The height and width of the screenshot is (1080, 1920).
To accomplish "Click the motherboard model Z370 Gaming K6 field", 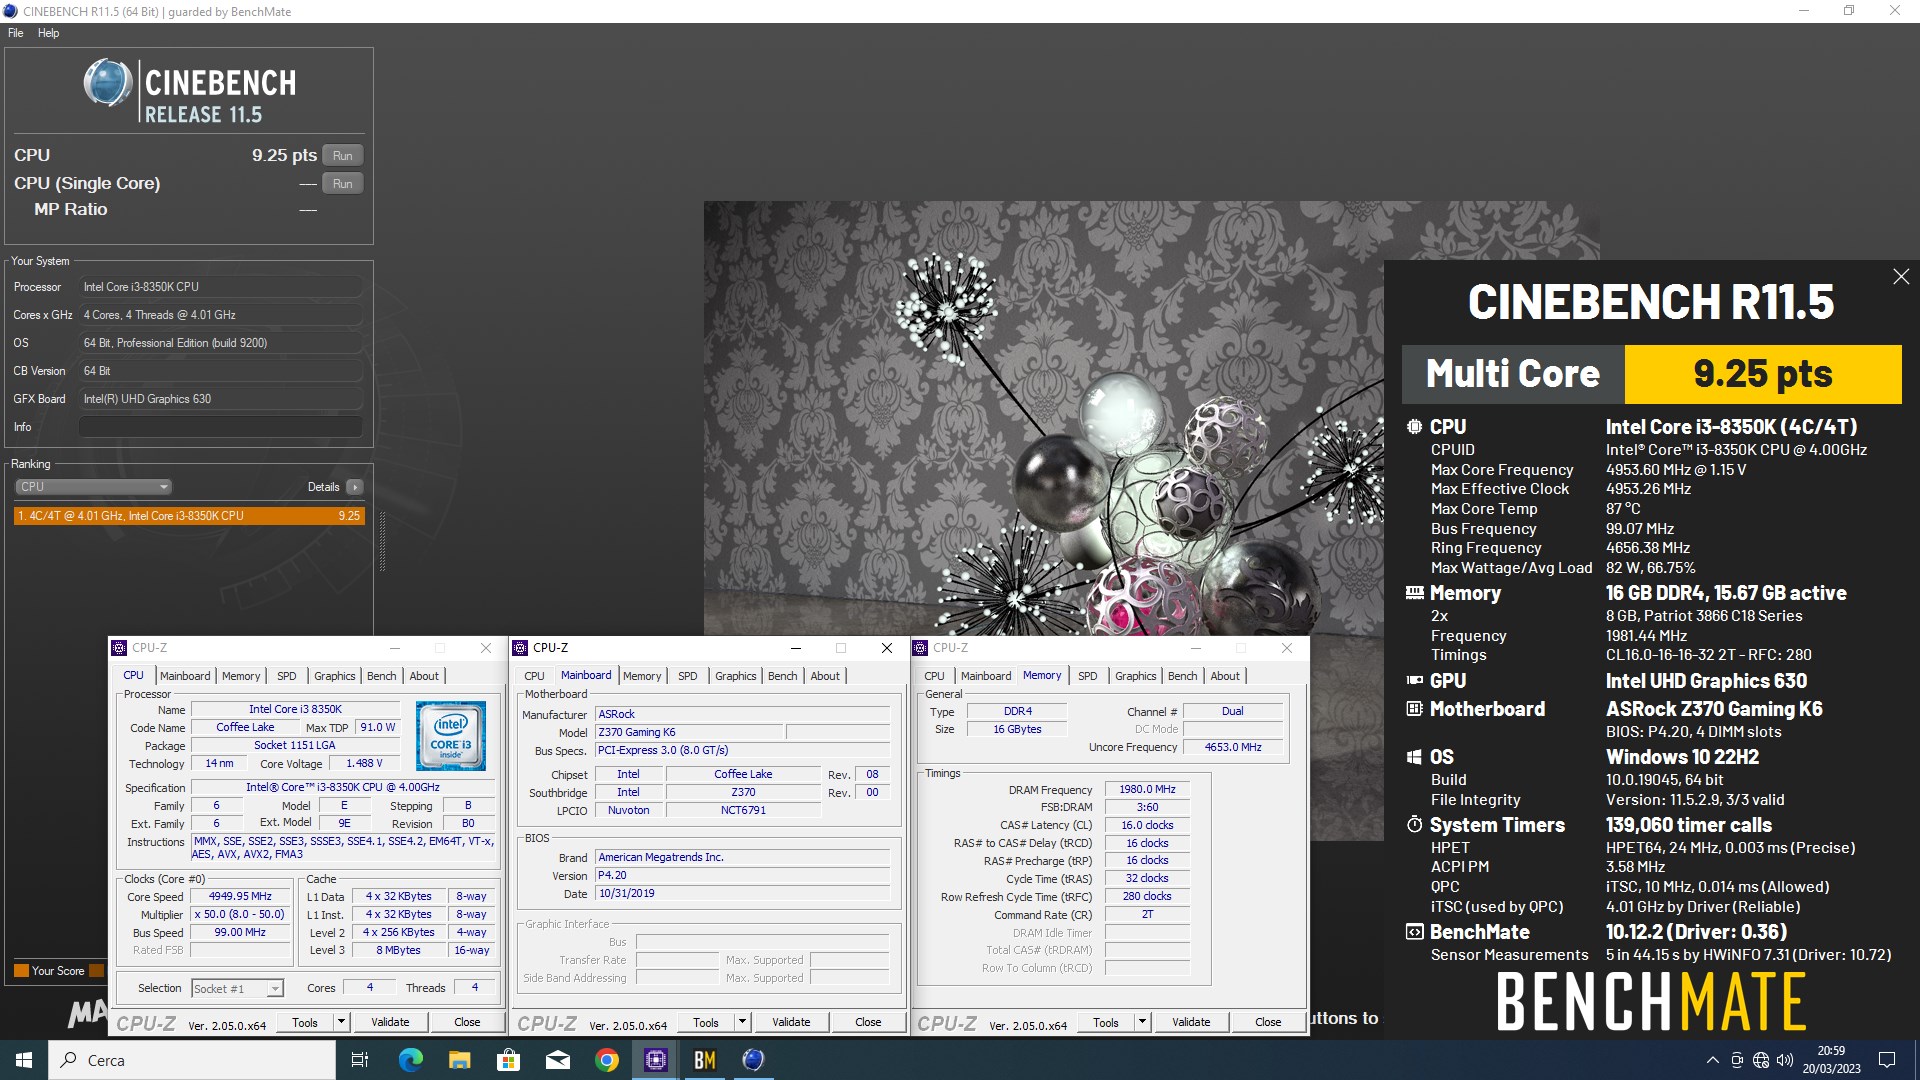I will (689, 732).
